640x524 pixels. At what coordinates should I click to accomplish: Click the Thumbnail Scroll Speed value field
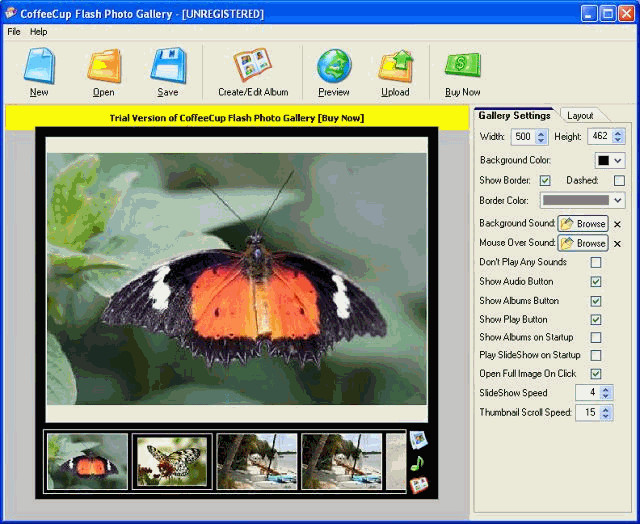[588, 412]
